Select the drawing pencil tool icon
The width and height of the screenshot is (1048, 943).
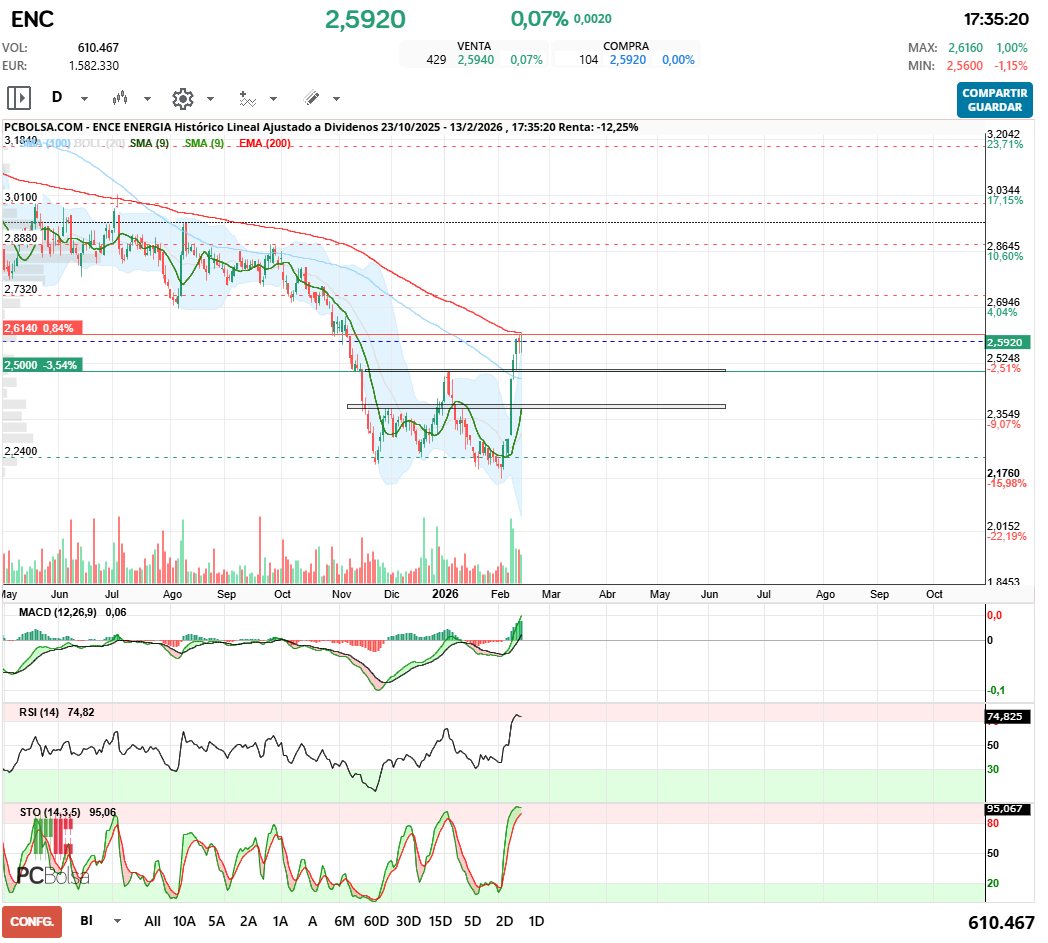coord(311,98)
